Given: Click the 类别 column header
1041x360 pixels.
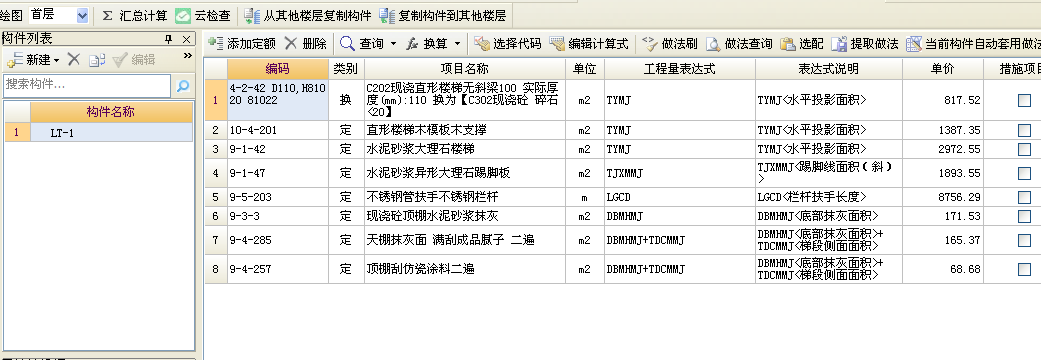Looking at the screenshot, I should pos(346,69).
